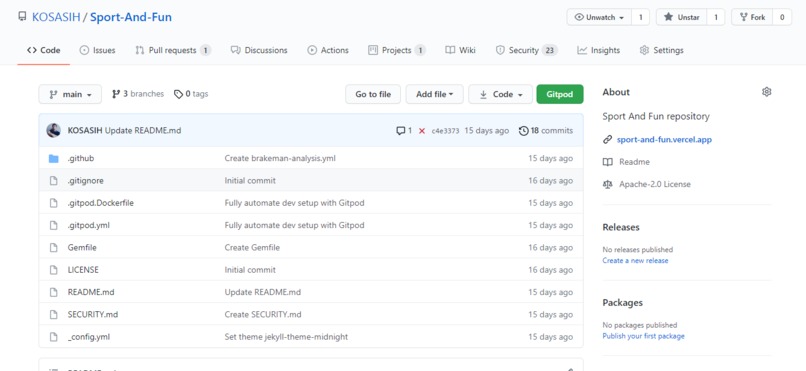Image resolution: width=806 pixels, height=371 pixels.
Task: Open the Issues tab
Action: 98,50
